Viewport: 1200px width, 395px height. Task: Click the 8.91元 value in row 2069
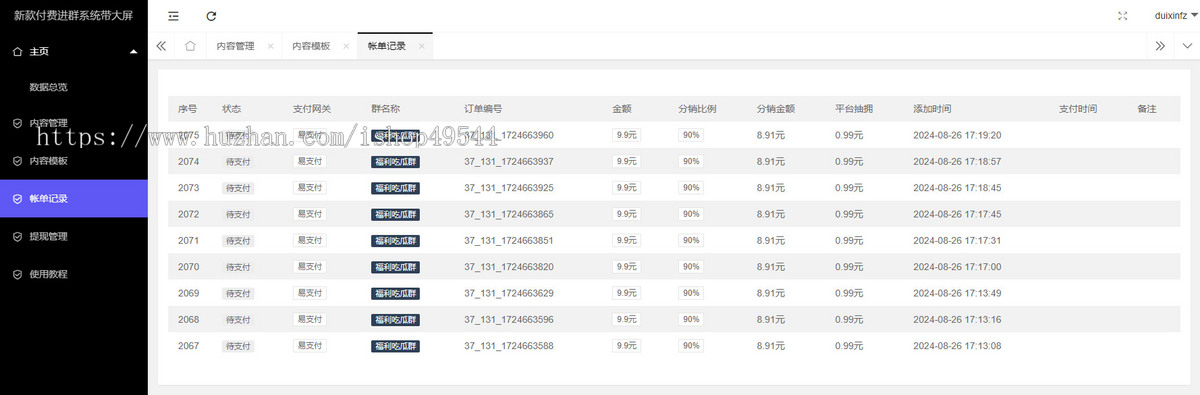(771, 293)
